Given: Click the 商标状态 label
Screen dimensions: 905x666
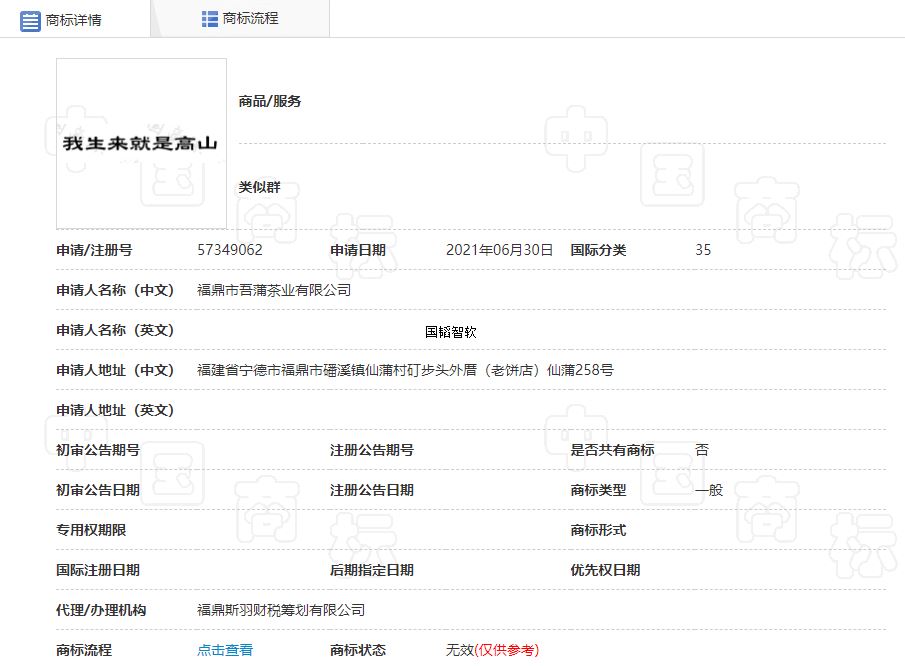Looking at the screenshot, I should tap(358, 650).
